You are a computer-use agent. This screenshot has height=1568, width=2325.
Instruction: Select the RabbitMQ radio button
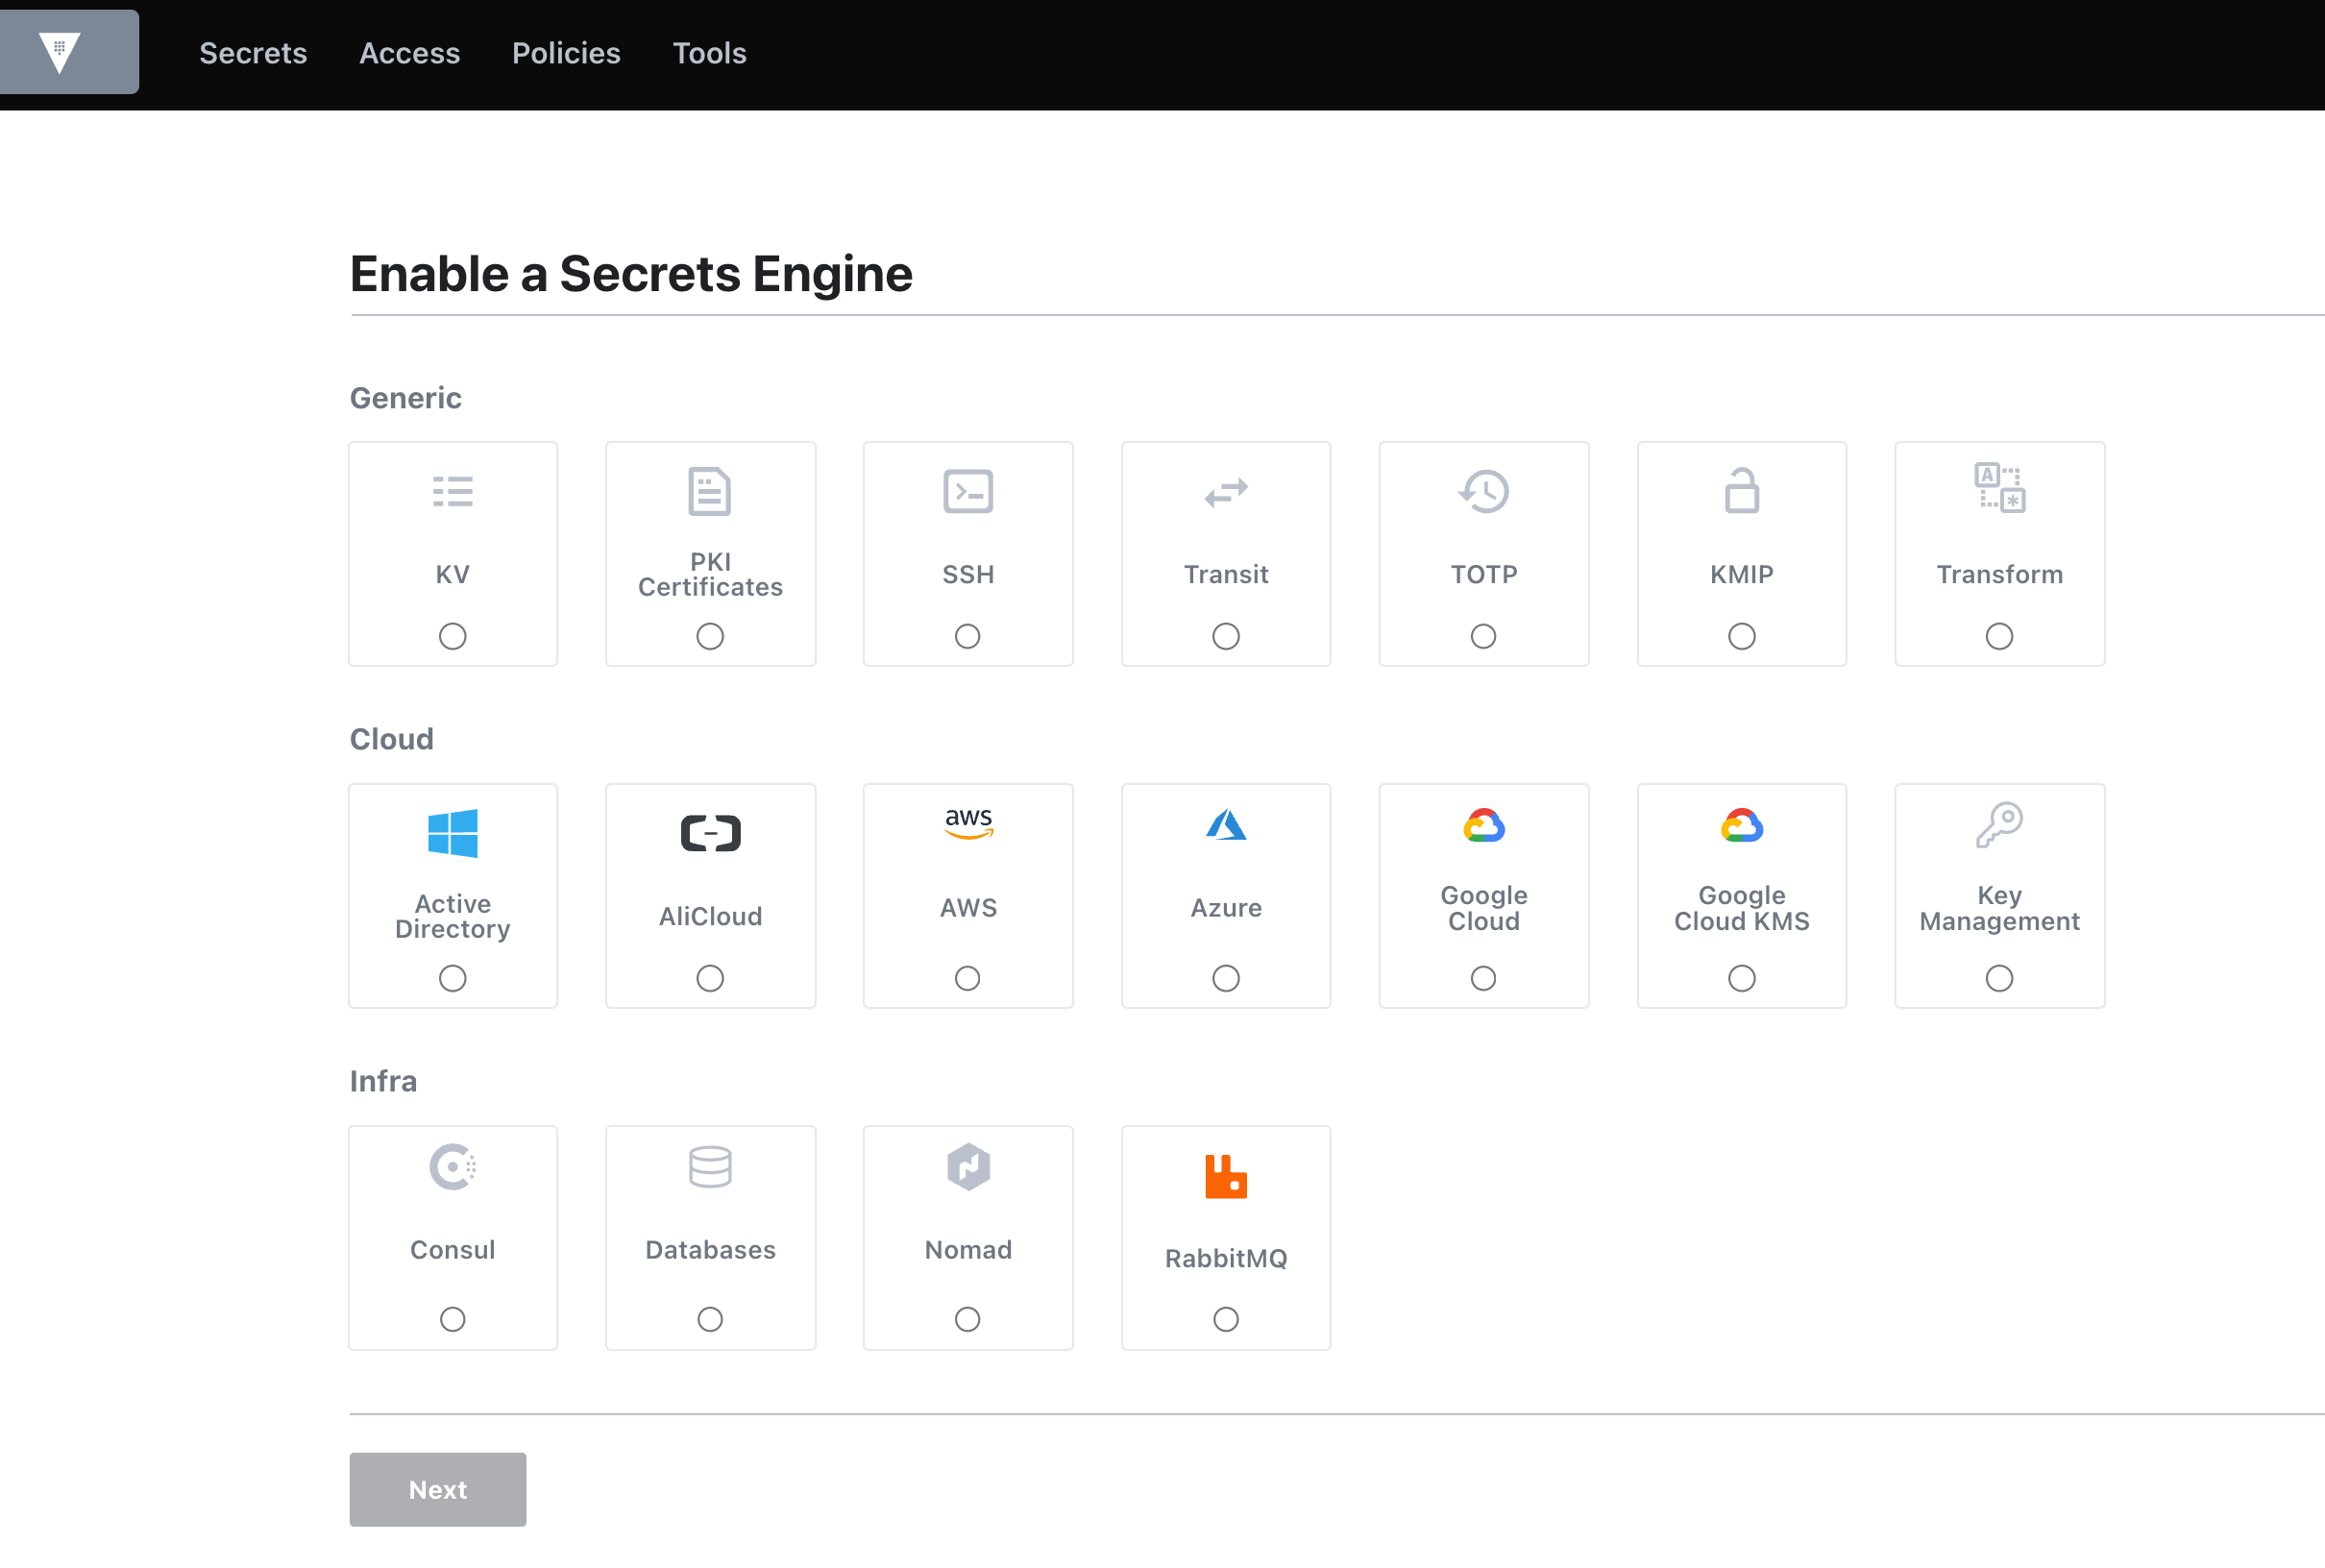(1226, 1320)
